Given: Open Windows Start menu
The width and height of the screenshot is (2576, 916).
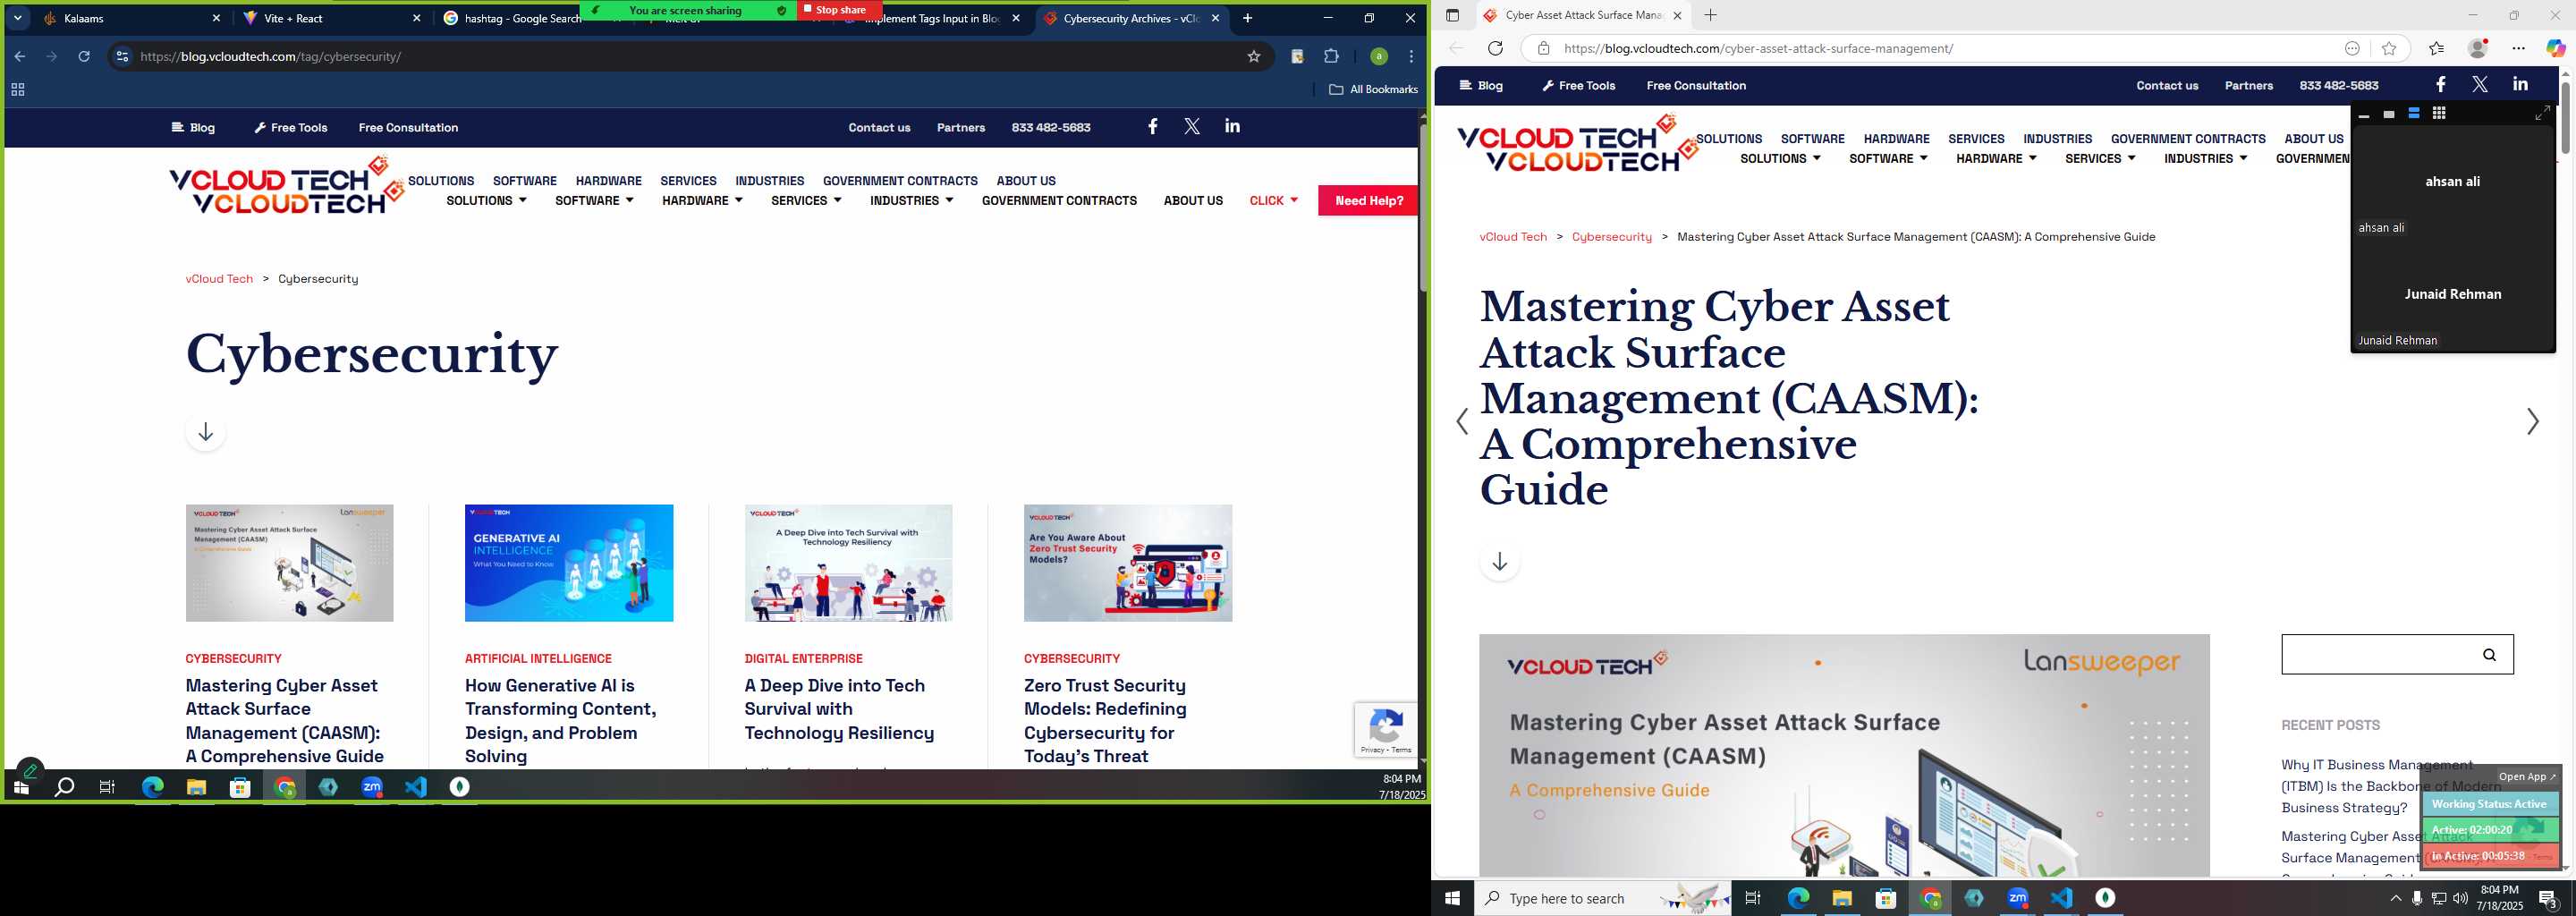Looking at the screenshot, I should click(x=1452, y=898).
